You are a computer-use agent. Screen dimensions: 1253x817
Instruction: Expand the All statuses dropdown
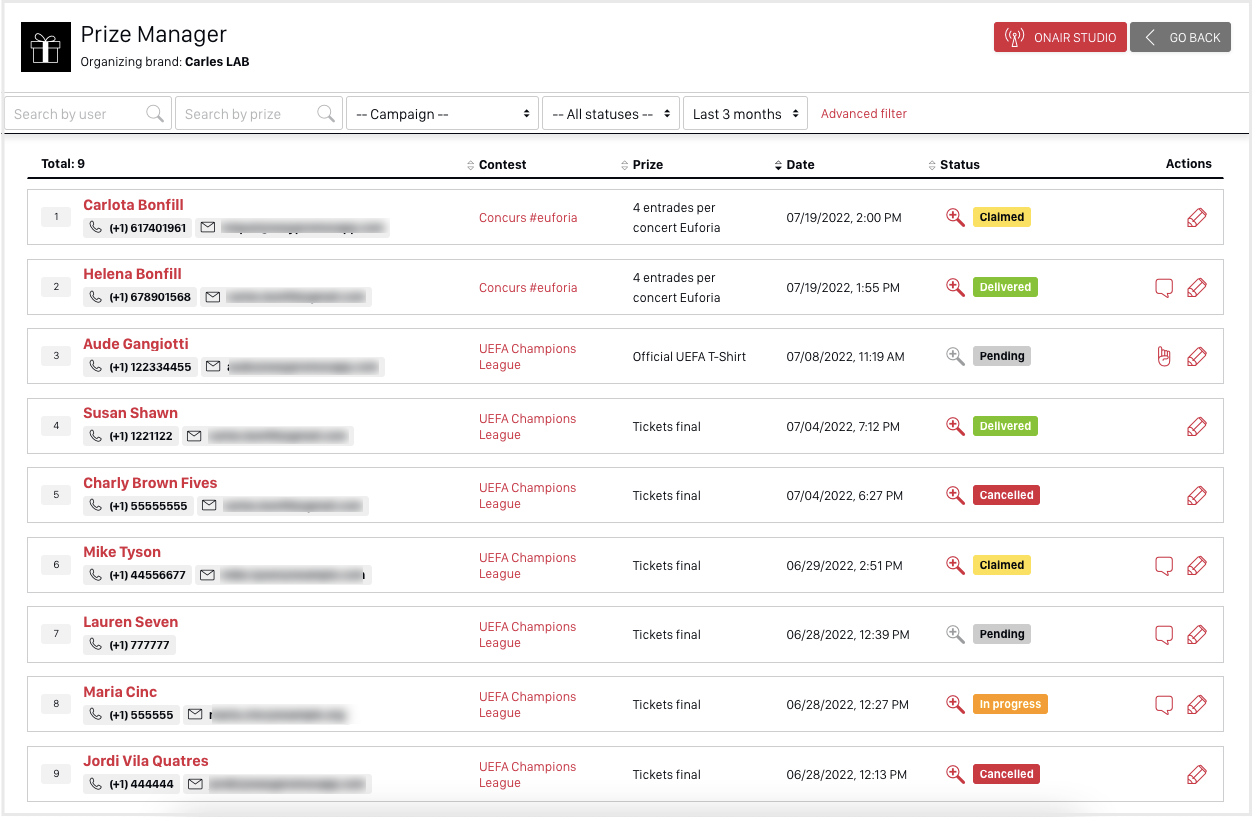coord(610,114)
